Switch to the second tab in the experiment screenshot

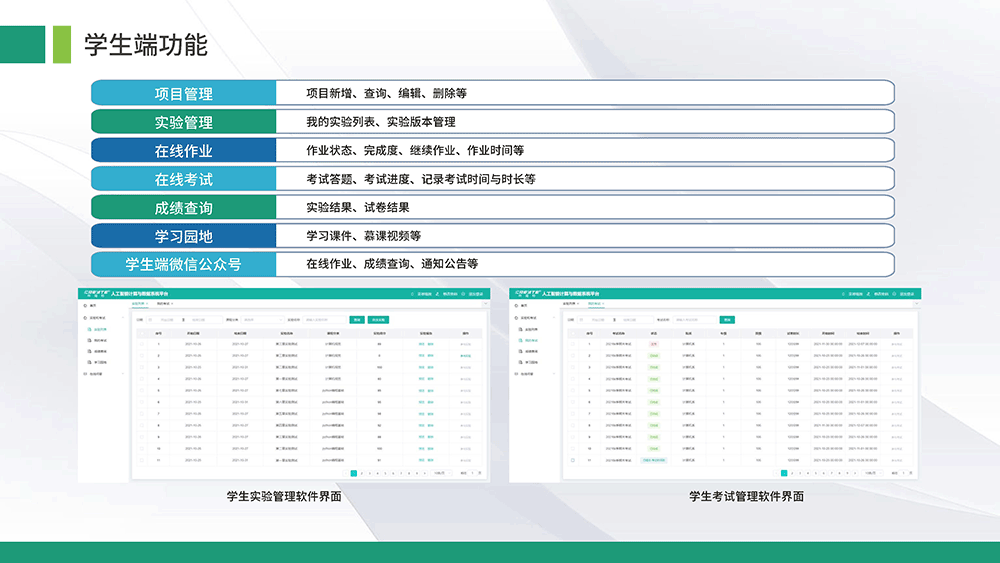tap(165, 303)
